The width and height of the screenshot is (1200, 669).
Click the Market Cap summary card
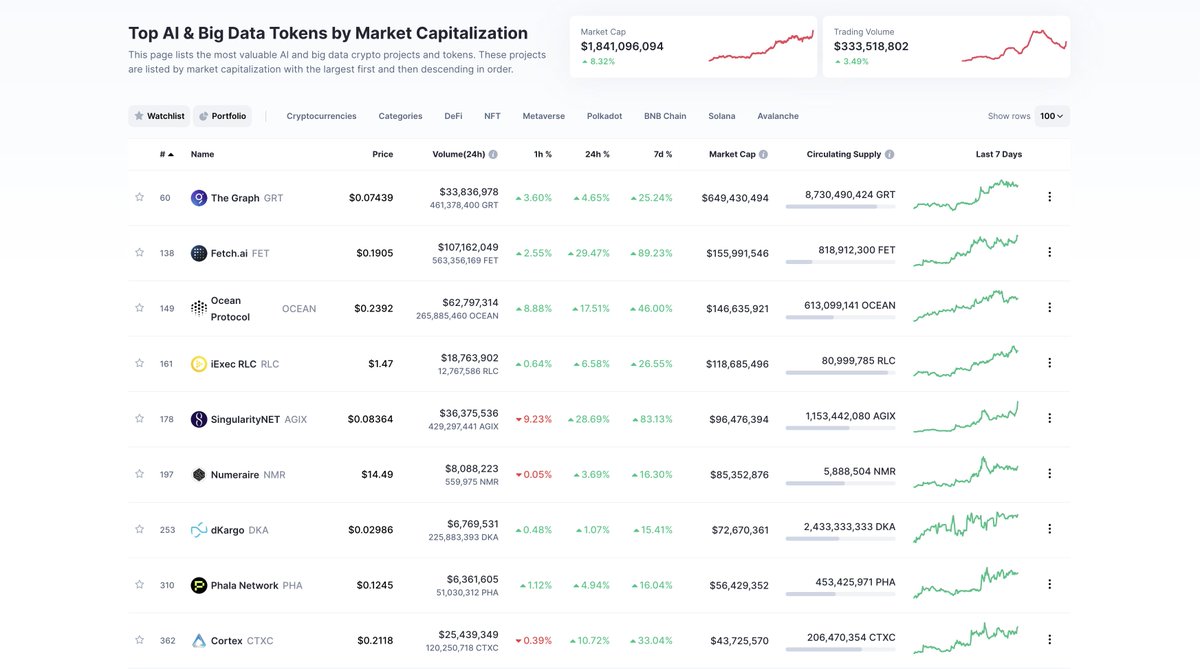click(693, 46)
